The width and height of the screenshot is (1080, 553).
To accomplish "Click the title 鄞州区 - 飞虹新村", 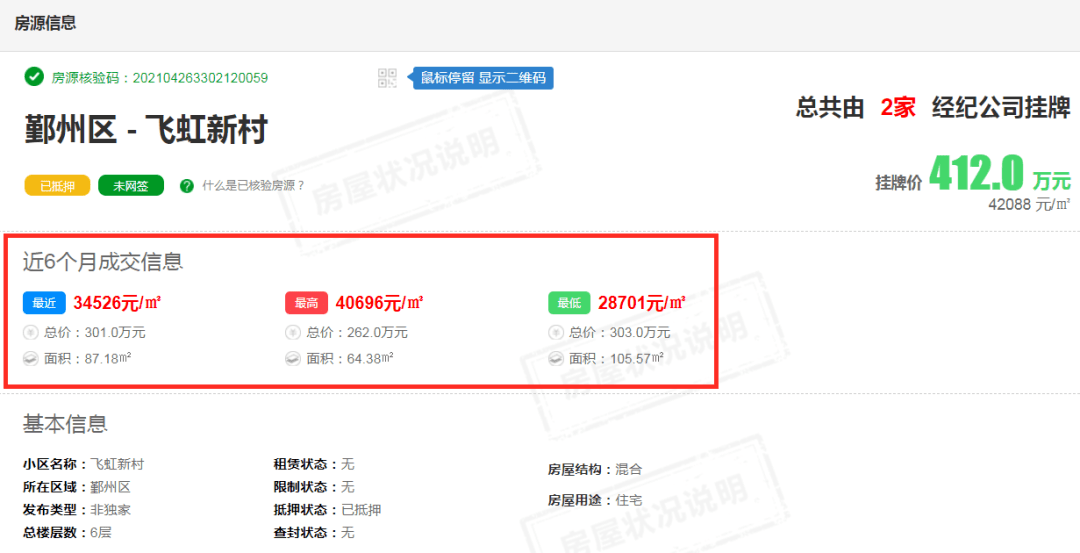I will (x=145, y=129).
